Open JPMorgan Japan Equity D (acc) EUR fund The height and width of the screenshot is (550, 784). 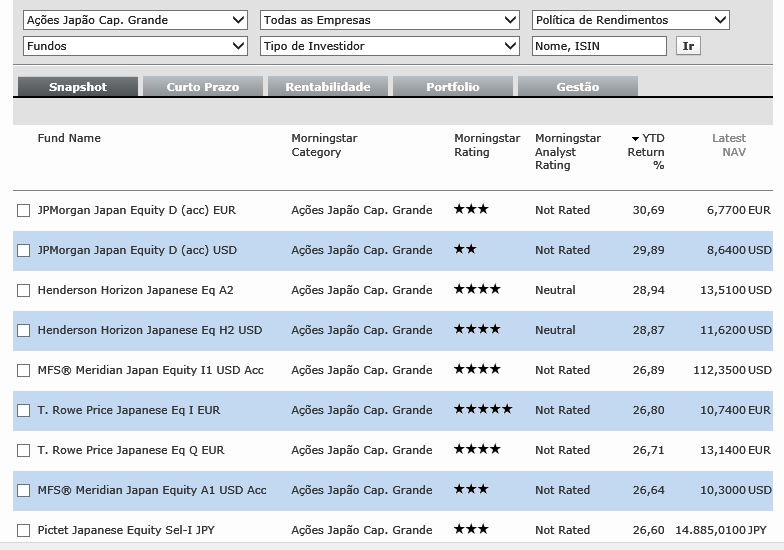click(136, 210)
